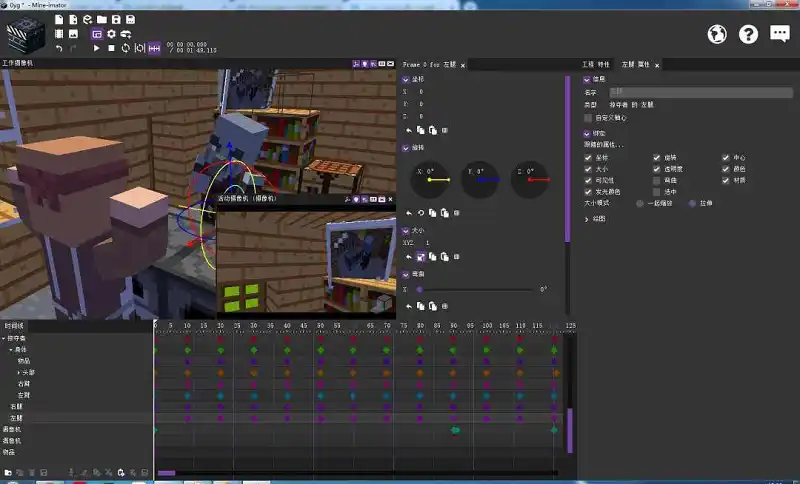Screen dimensions: 800x484
Task: Close the Frame 0 keyframe tab
Action: (463, 65)
